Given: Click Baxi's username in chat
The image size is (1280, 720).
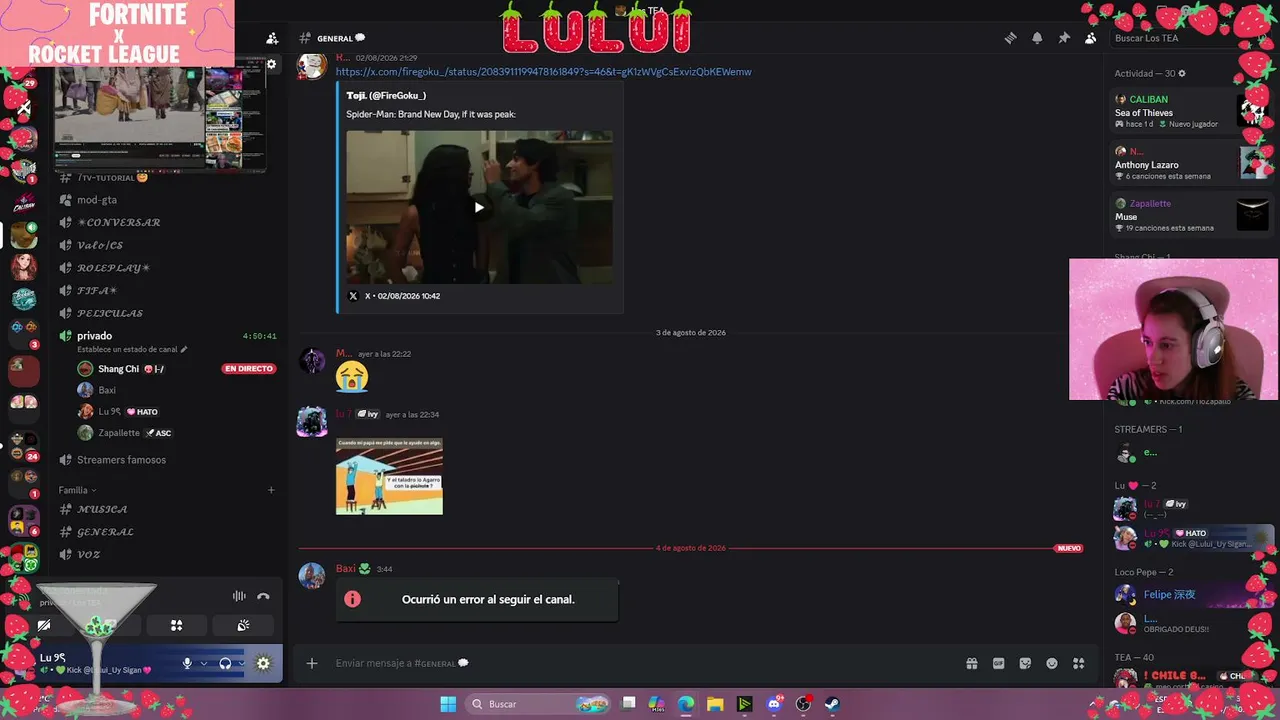Looking at the screenshot, I should coord(345,569).
